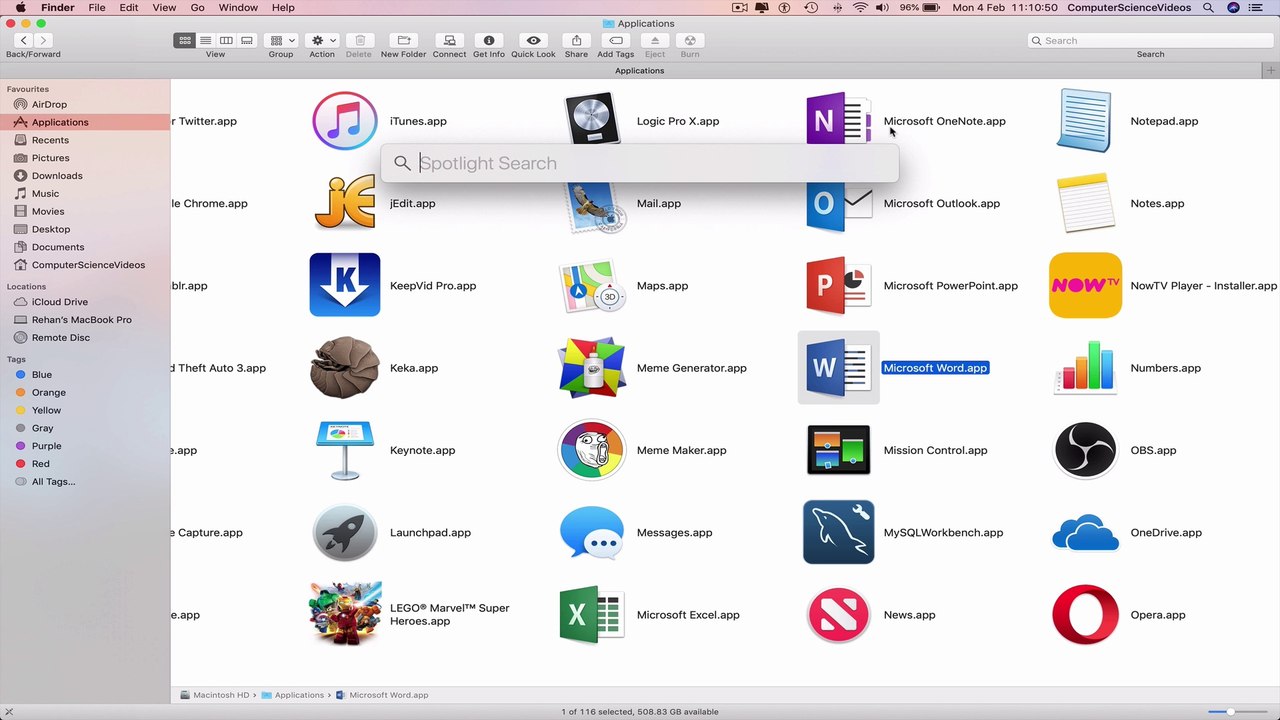Select the Microsoft Excel app icon
Viewport: 1280px width, 720px height.
click(x=592, y=615)
